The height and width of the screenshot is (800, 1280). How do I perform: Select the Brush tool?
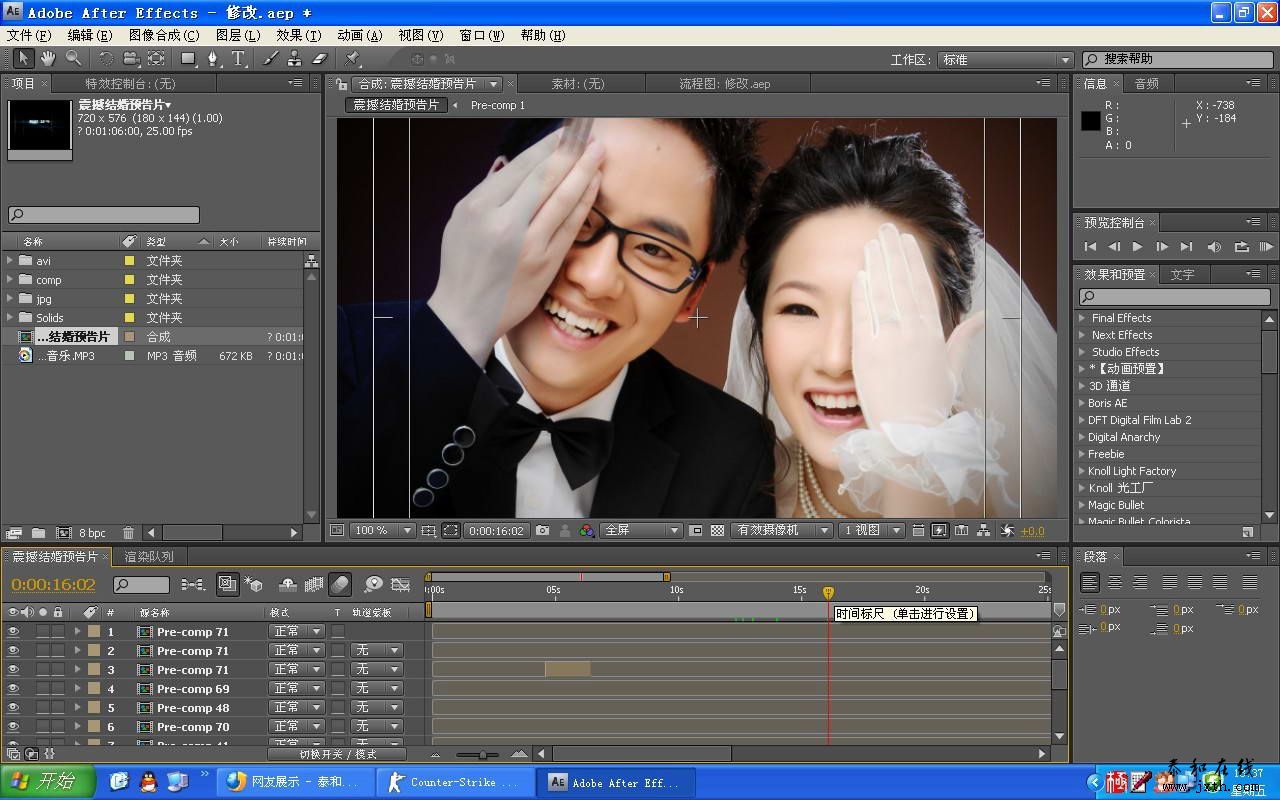(270, 59)
